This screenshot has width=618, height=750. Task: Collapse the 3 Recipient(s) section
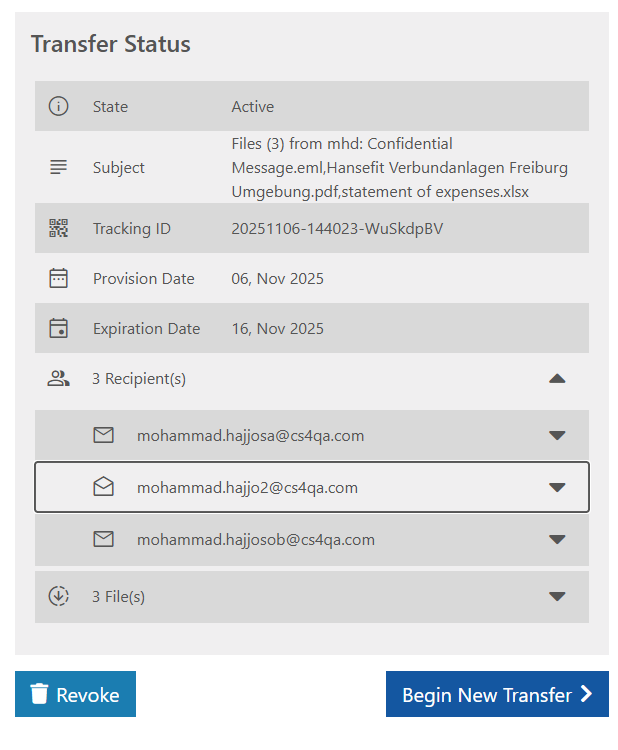[557, 379]
